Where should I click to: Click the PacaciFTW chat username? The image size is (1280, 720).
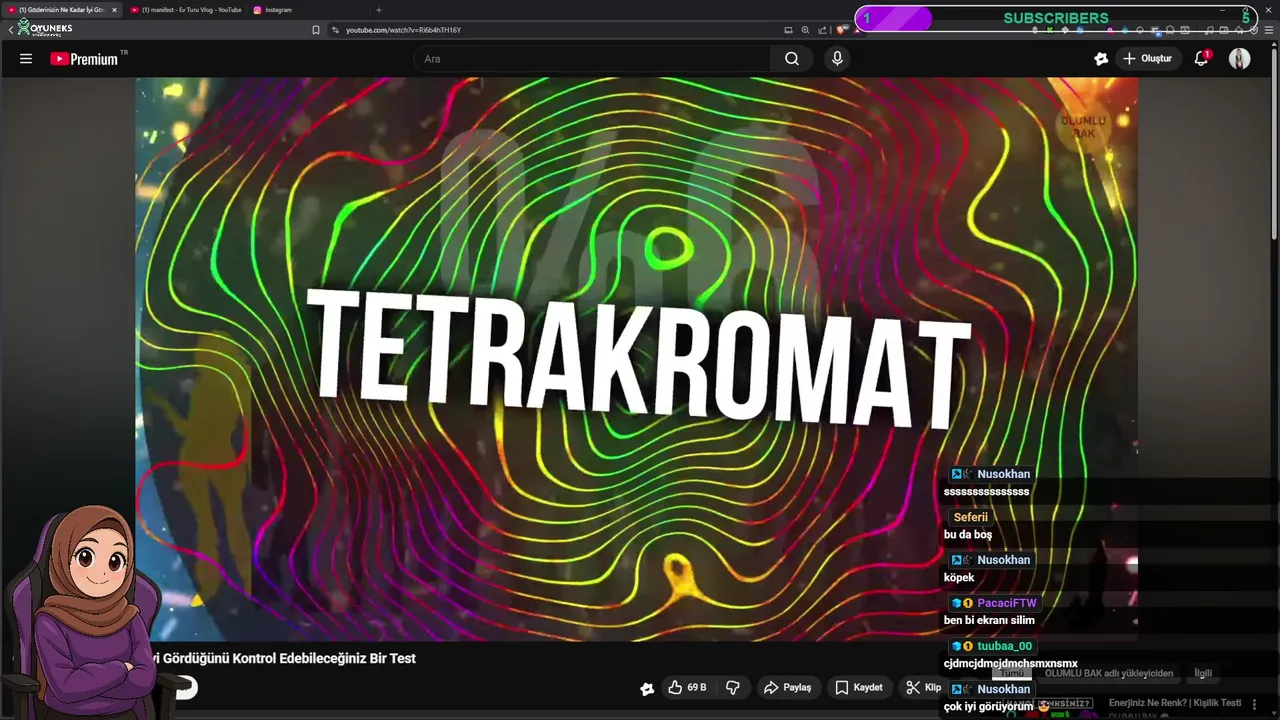point(1007,603)
